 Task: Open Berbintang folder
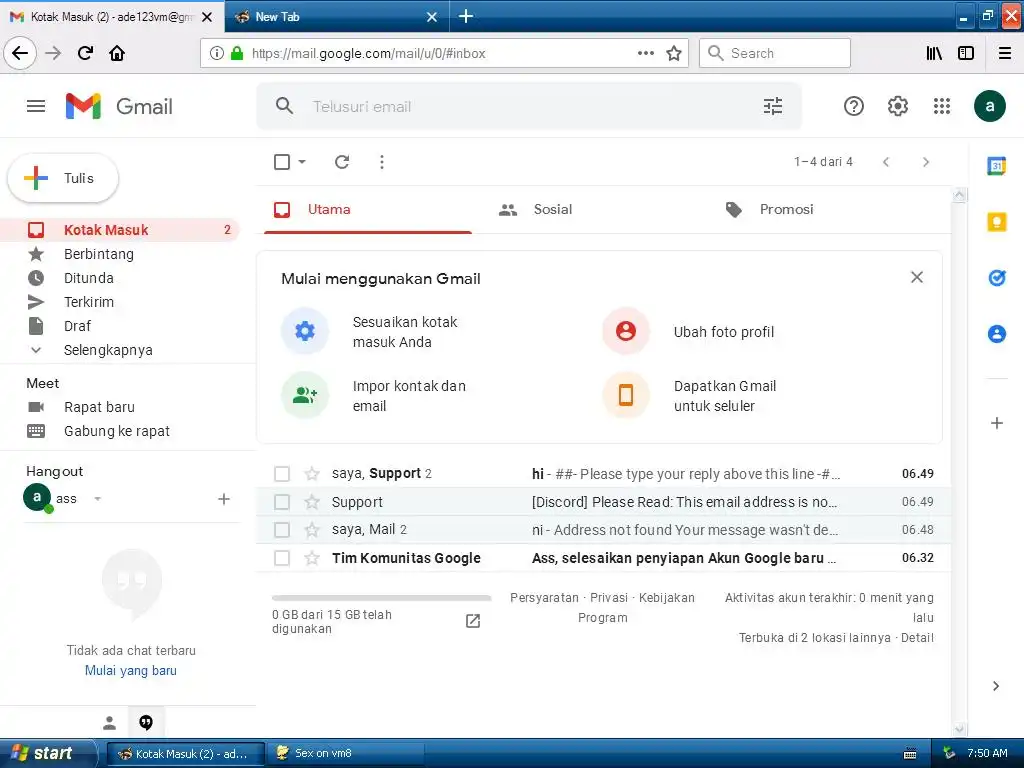(x=98, y=254)
